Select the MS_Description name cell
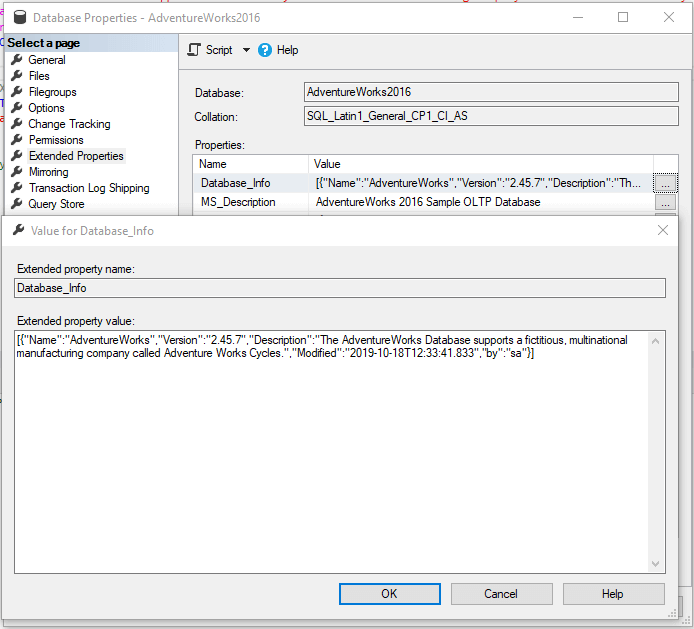Image resolution: width=694 pixels, height=629 pixels. (x=251, y=202)
